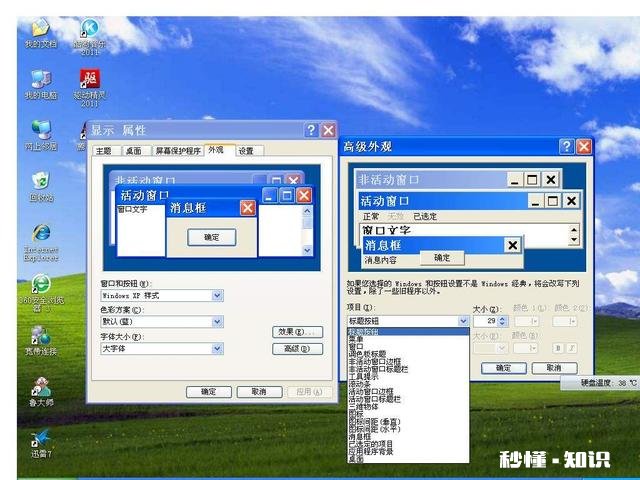Switch to 屏幕保护程序 tab
The image size is (640, 480).
(x=177, y=151)
